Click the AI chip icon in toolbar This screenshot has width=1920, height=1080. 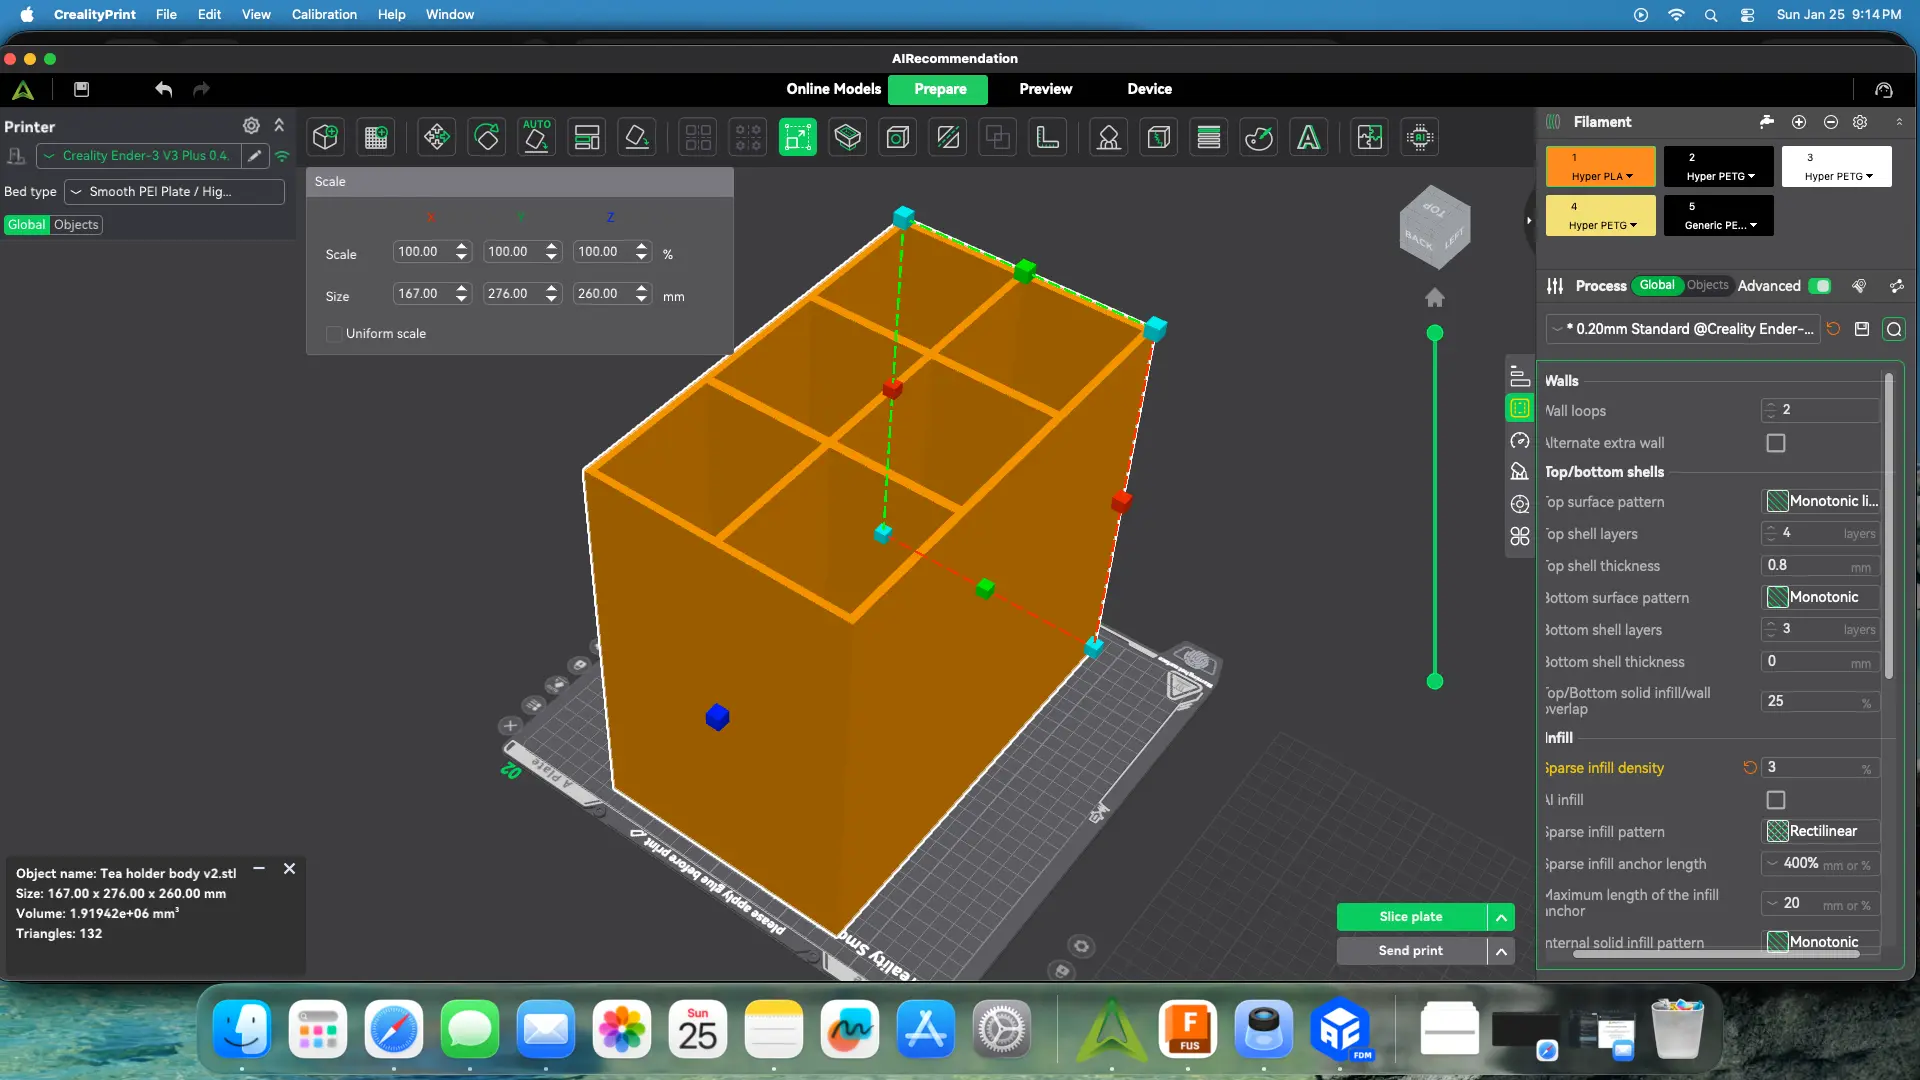point(1420,137)
